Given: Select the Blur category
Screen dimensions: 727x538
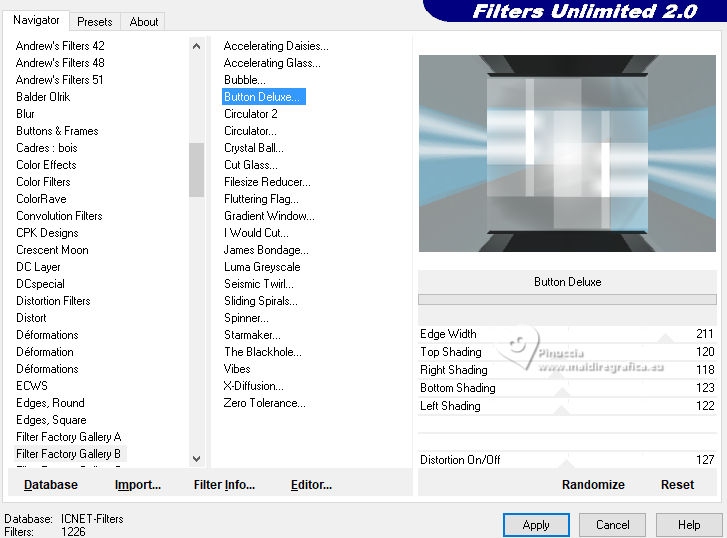Looking at the screenshot, I should 26,114.
